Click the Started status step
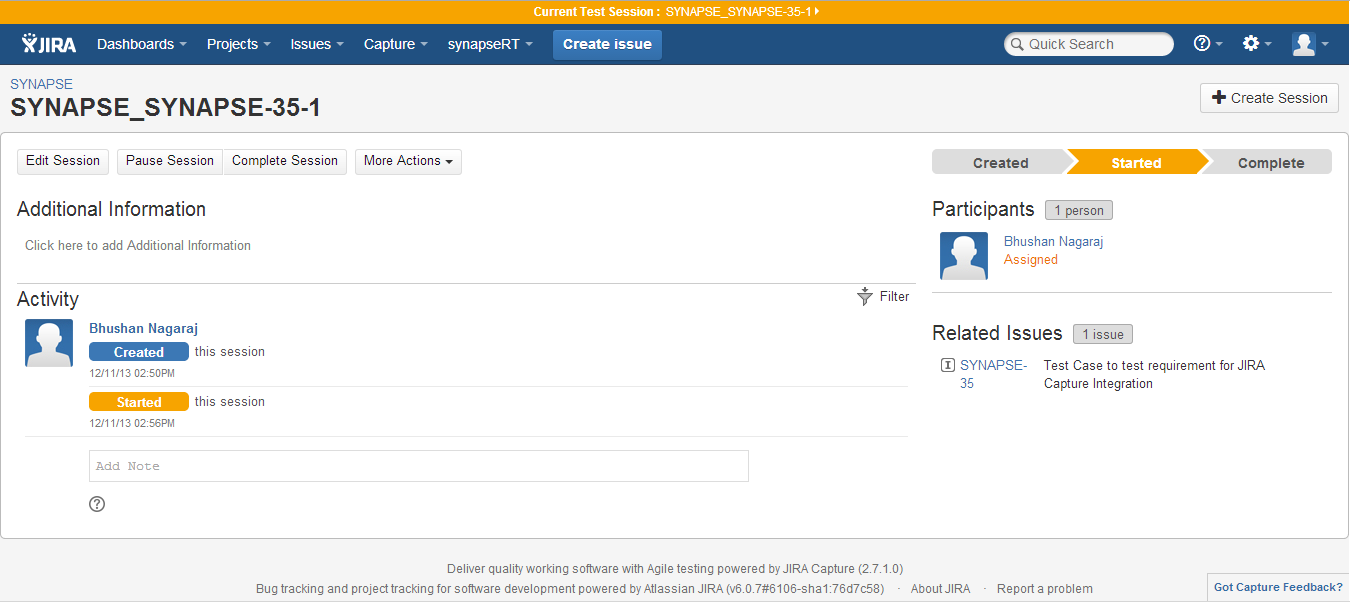Viewport: 1350px width, 602px height. [x=1136, y=162]
